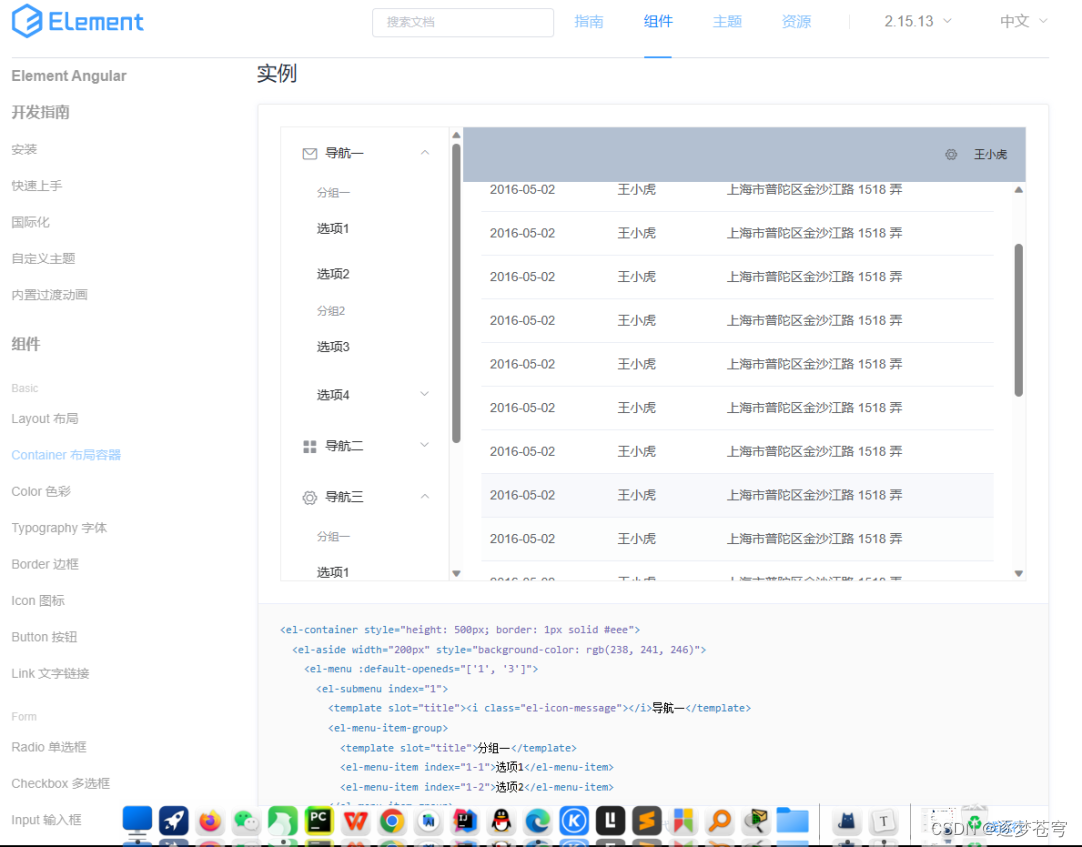Open Color 色彩 page
Screen dimensions: 1082x847
(x=41, y=491)
